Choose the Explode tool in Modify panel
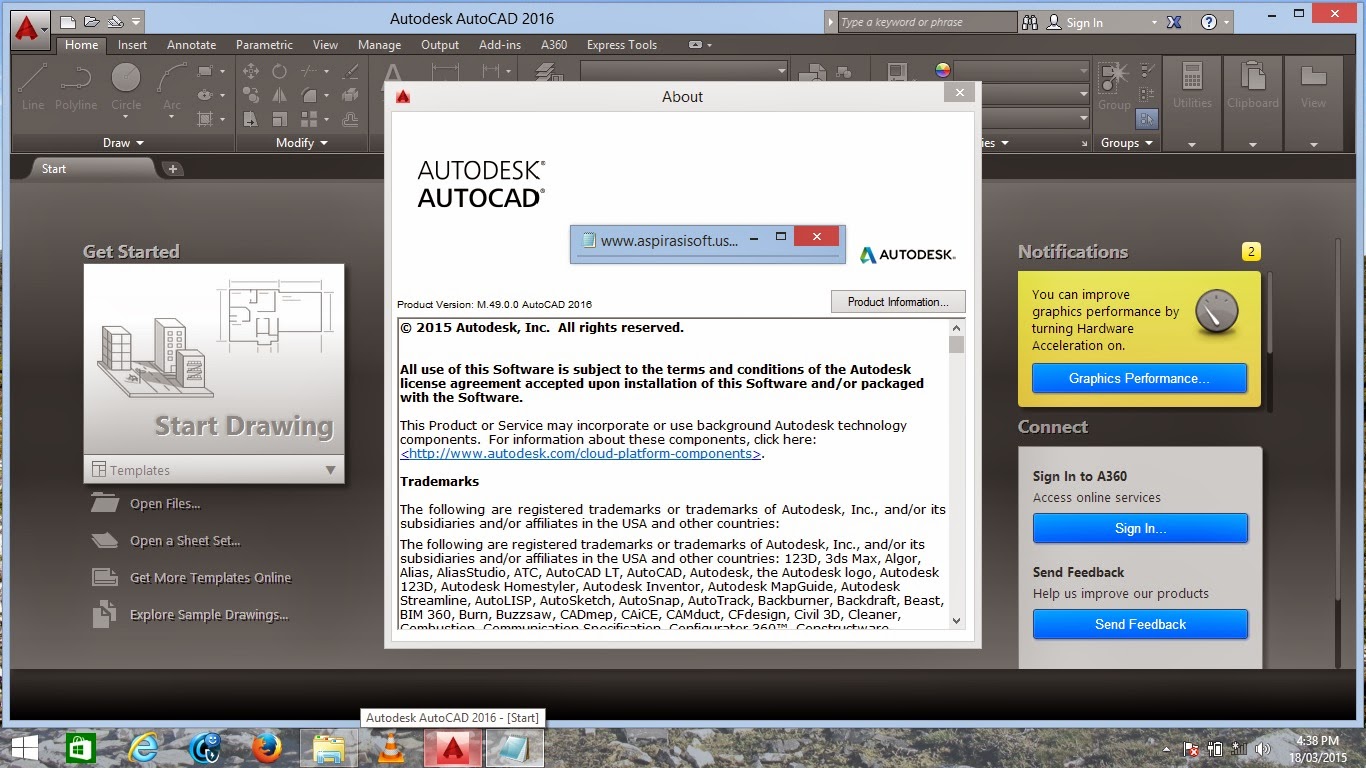This screenshot has width=1366, height=768. pos(351,96)
